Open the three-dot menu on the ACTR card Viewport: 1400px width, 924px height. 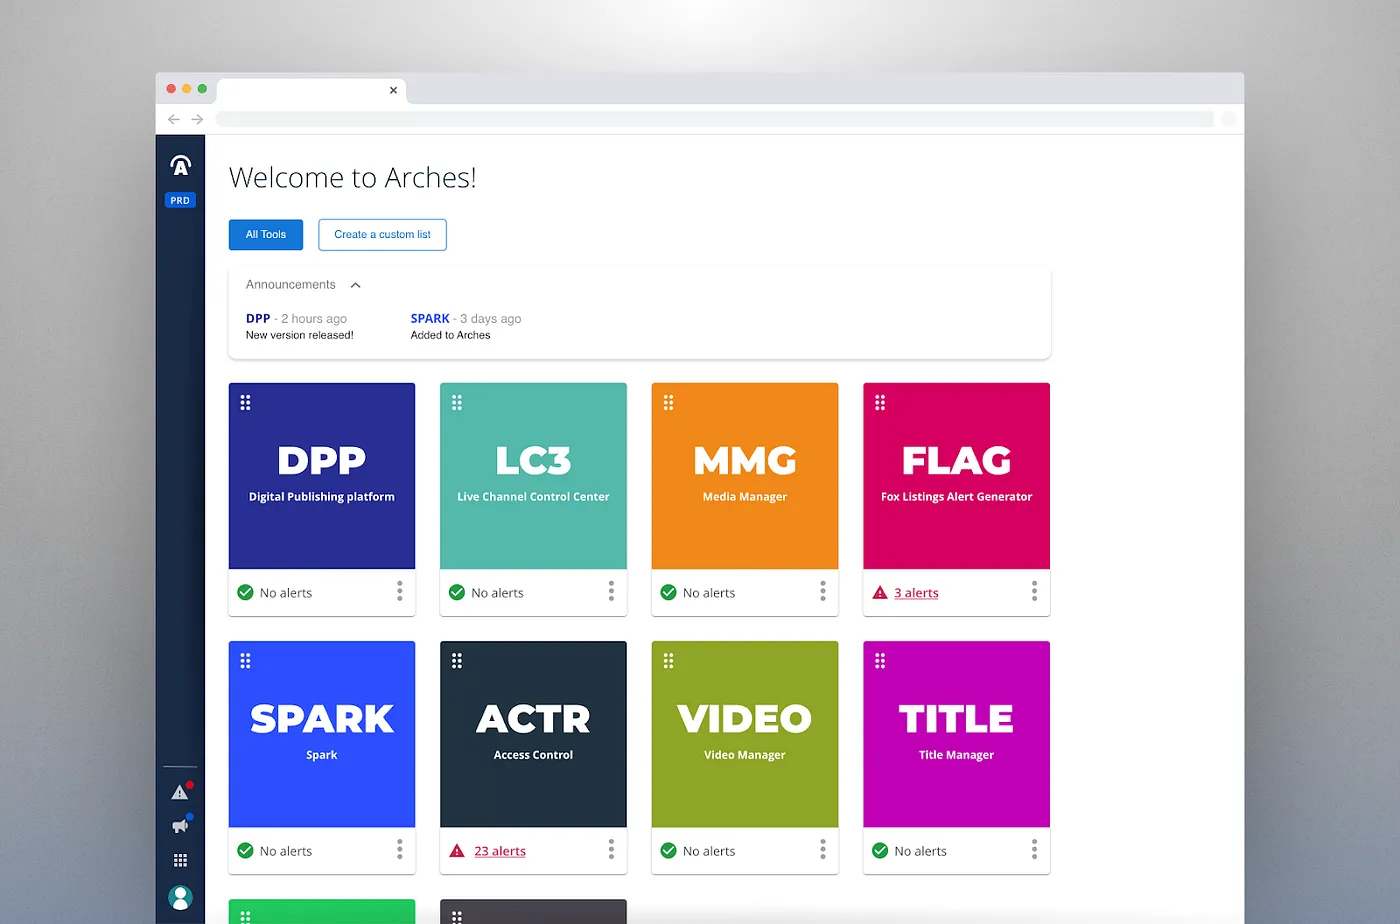click(611, 849)
